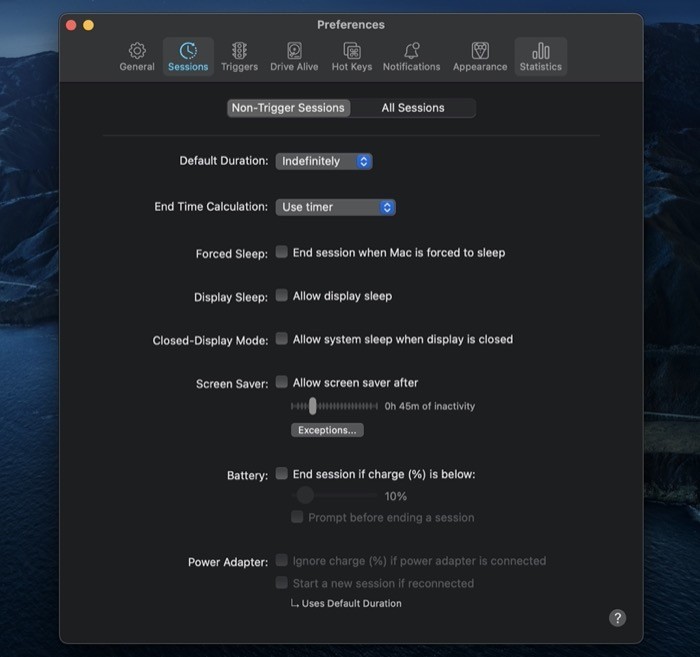Close the Preferences window
Screen dimensions: 700x657
[71, 25]
